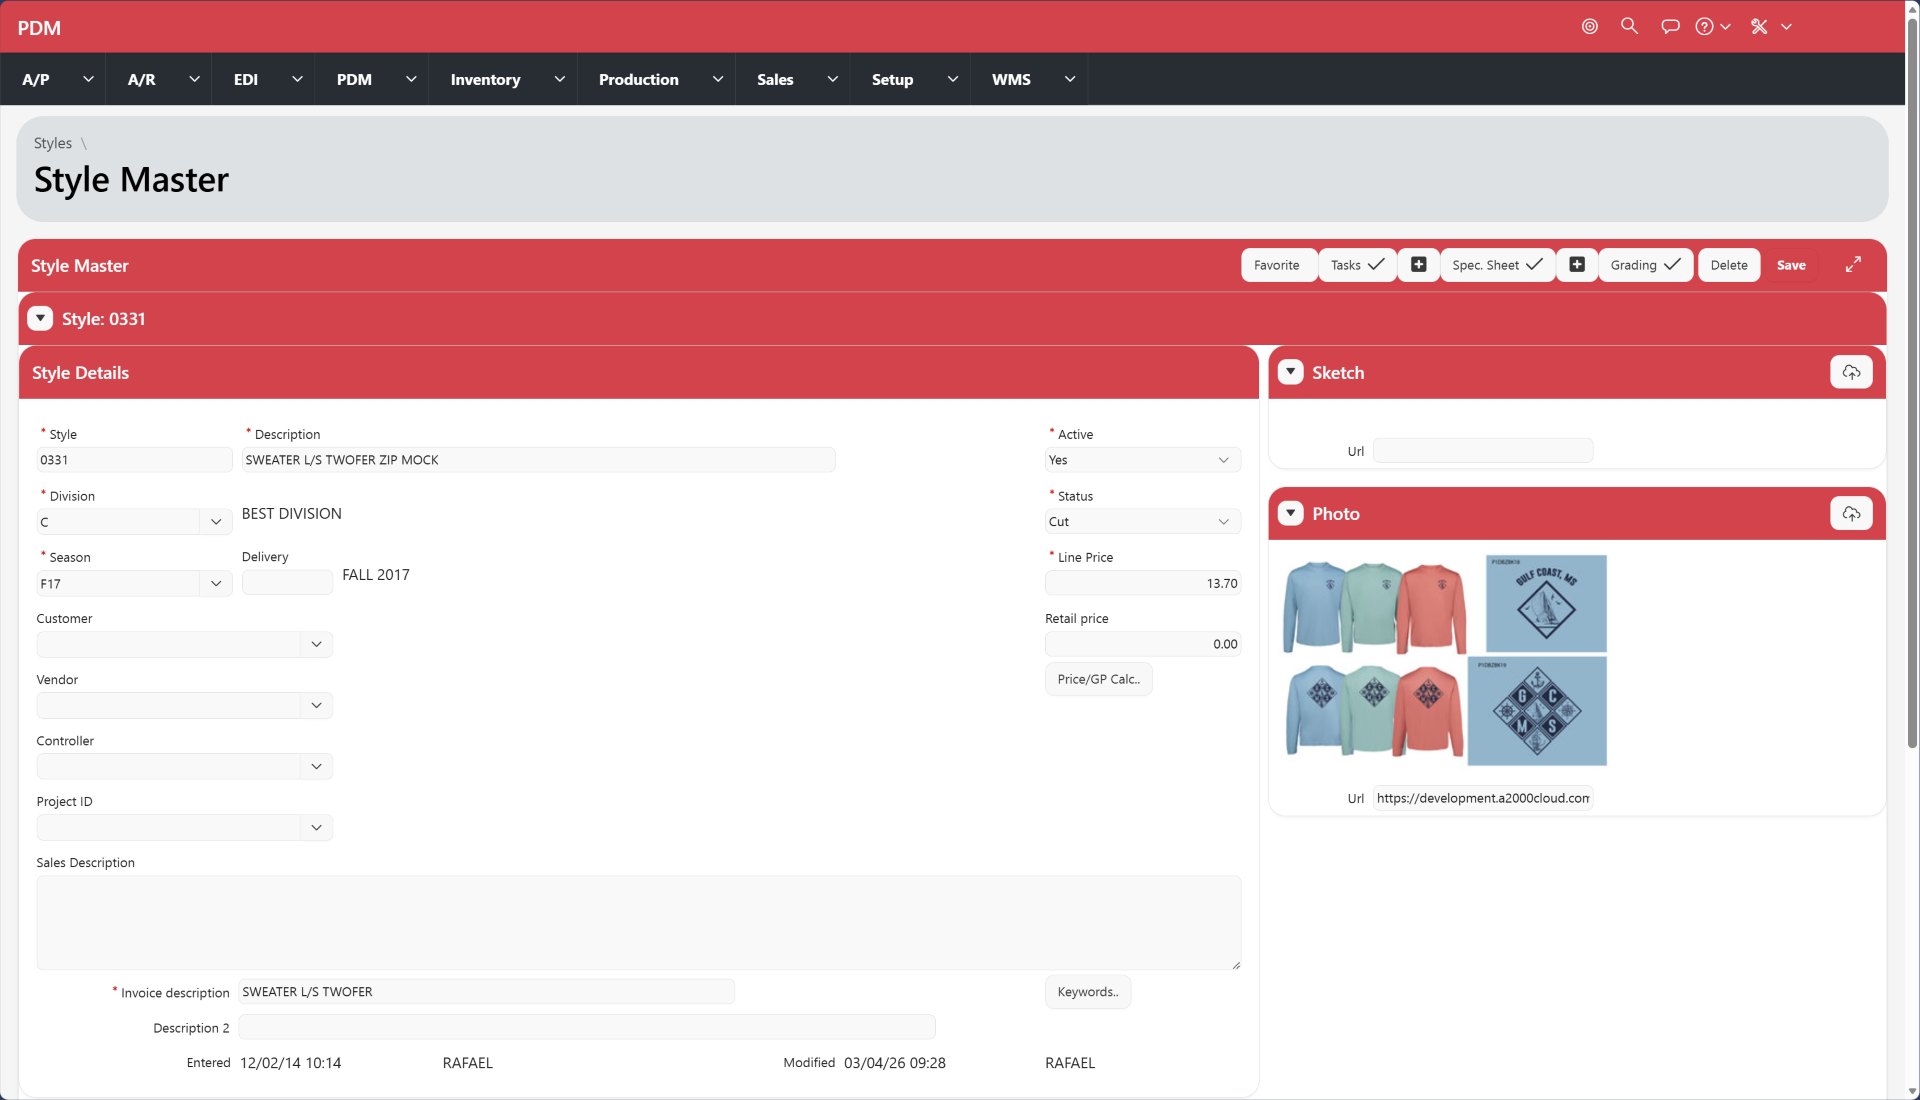Click the Line Price field
This screenshot has height=1100, width=1920.
1143,584
